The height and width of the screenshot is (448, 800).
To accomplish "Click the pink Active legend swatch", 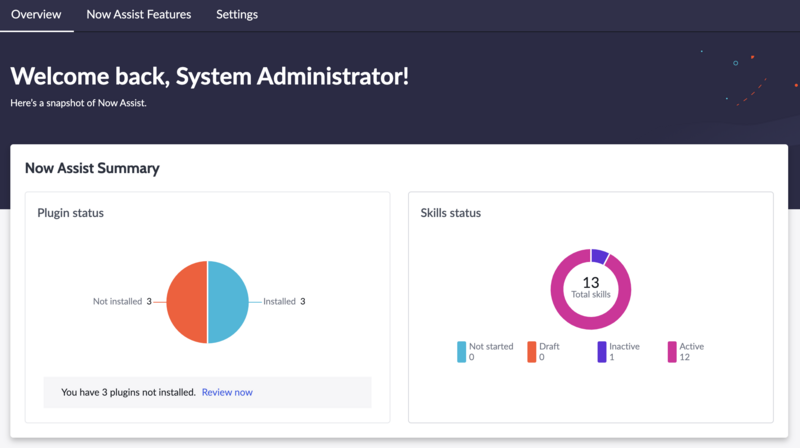I will click(x=672, y=352).
